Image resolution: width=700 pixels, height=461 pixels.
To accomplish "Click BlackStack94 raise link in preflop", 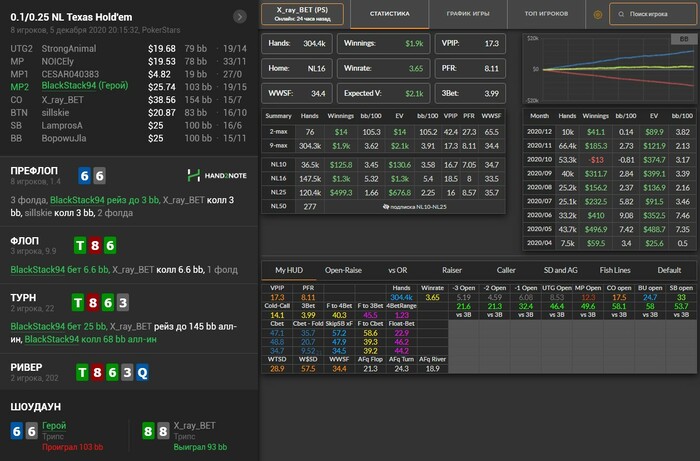I will [104, 200].
